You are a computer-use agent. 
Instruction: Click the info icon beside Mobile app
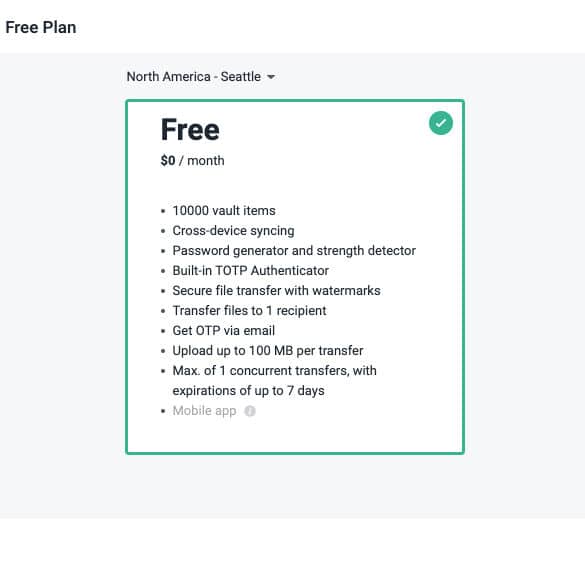(x=250, y=411)
